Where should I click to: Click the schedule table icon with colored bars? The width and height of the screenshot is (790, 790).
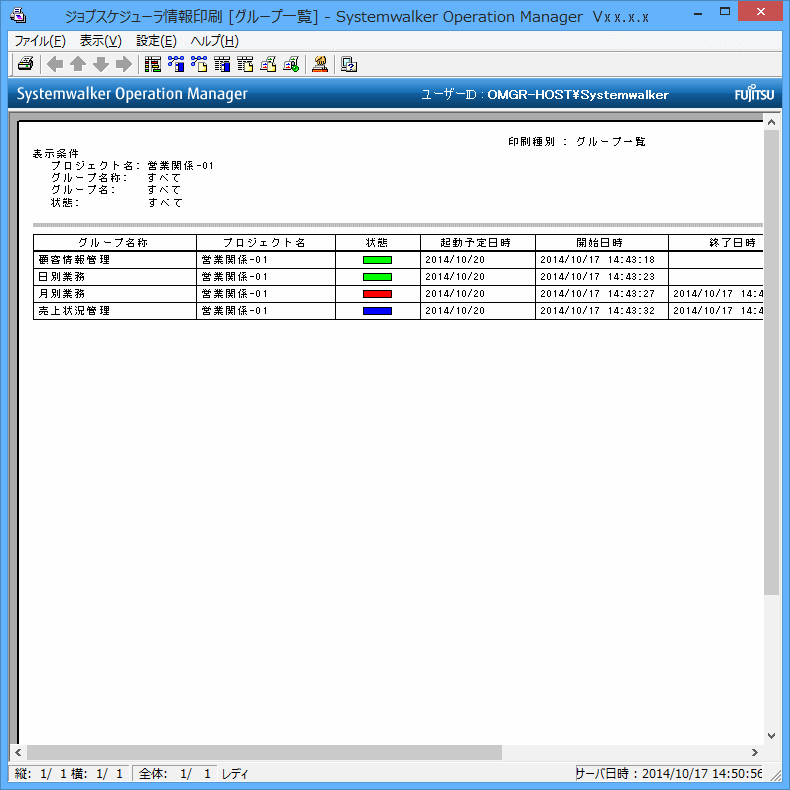point(153,64)
